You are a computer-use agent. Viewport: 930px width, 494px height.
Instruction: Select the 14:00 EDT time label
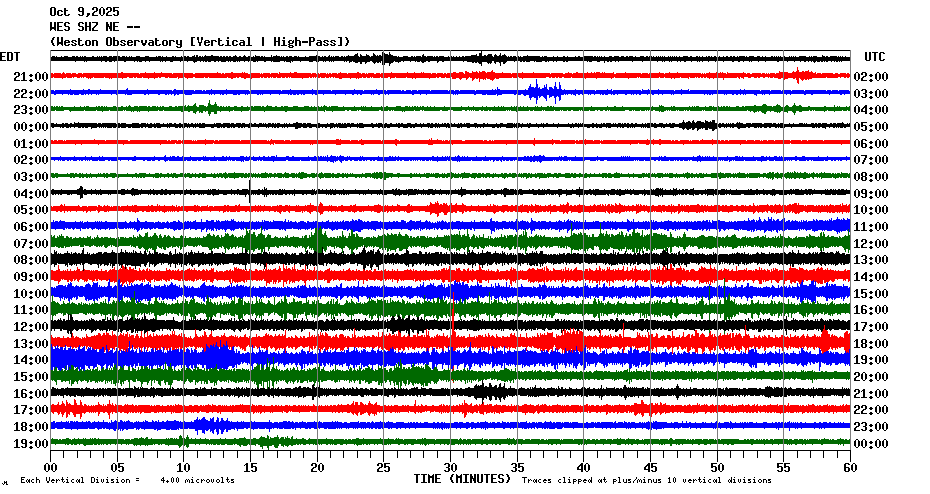point(32,360)
